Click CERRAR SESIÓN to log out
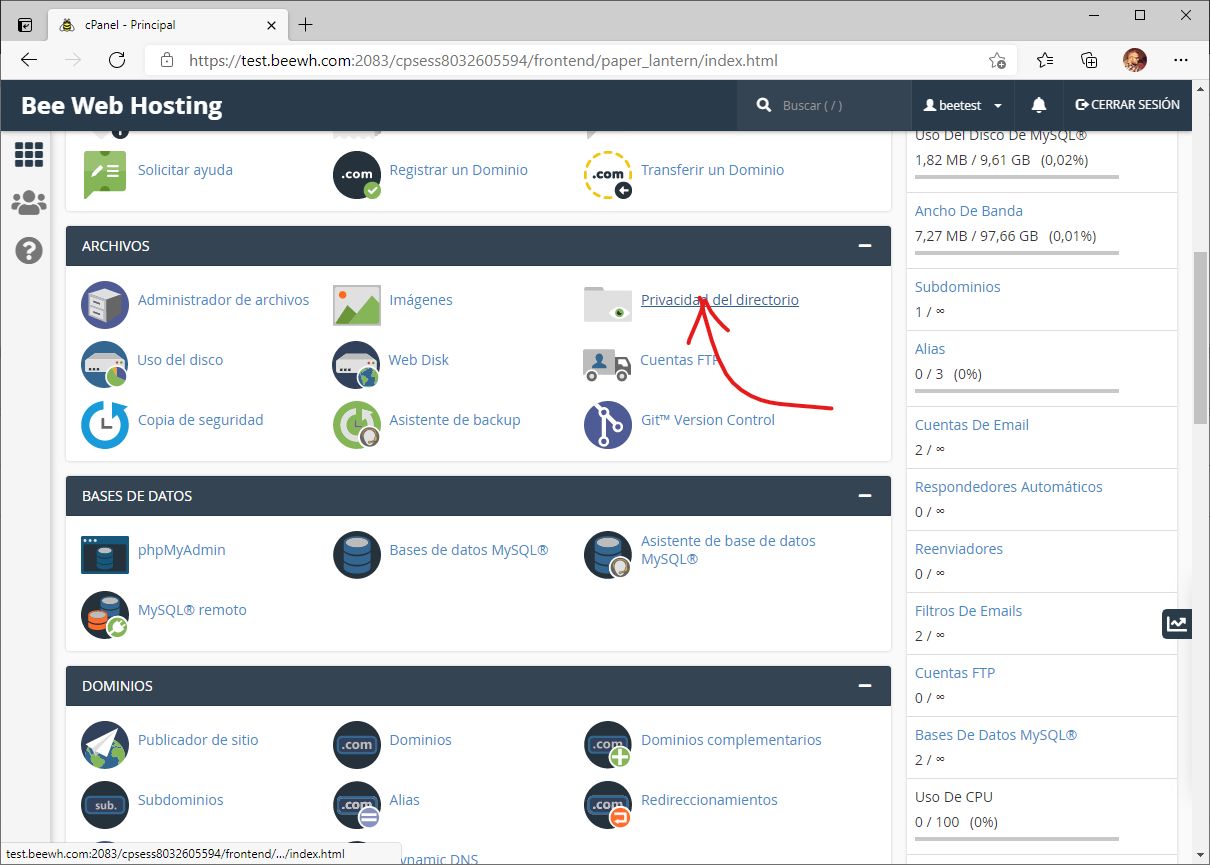 click(x=1127, y=105)
